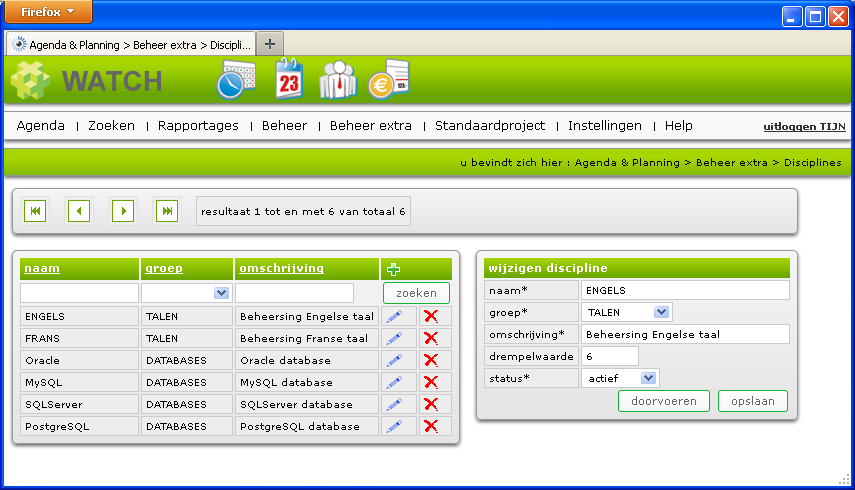Edit the MySQL discipline row
Image resolution: width=855 pixels, height=490 pixels.
(394, 383)
